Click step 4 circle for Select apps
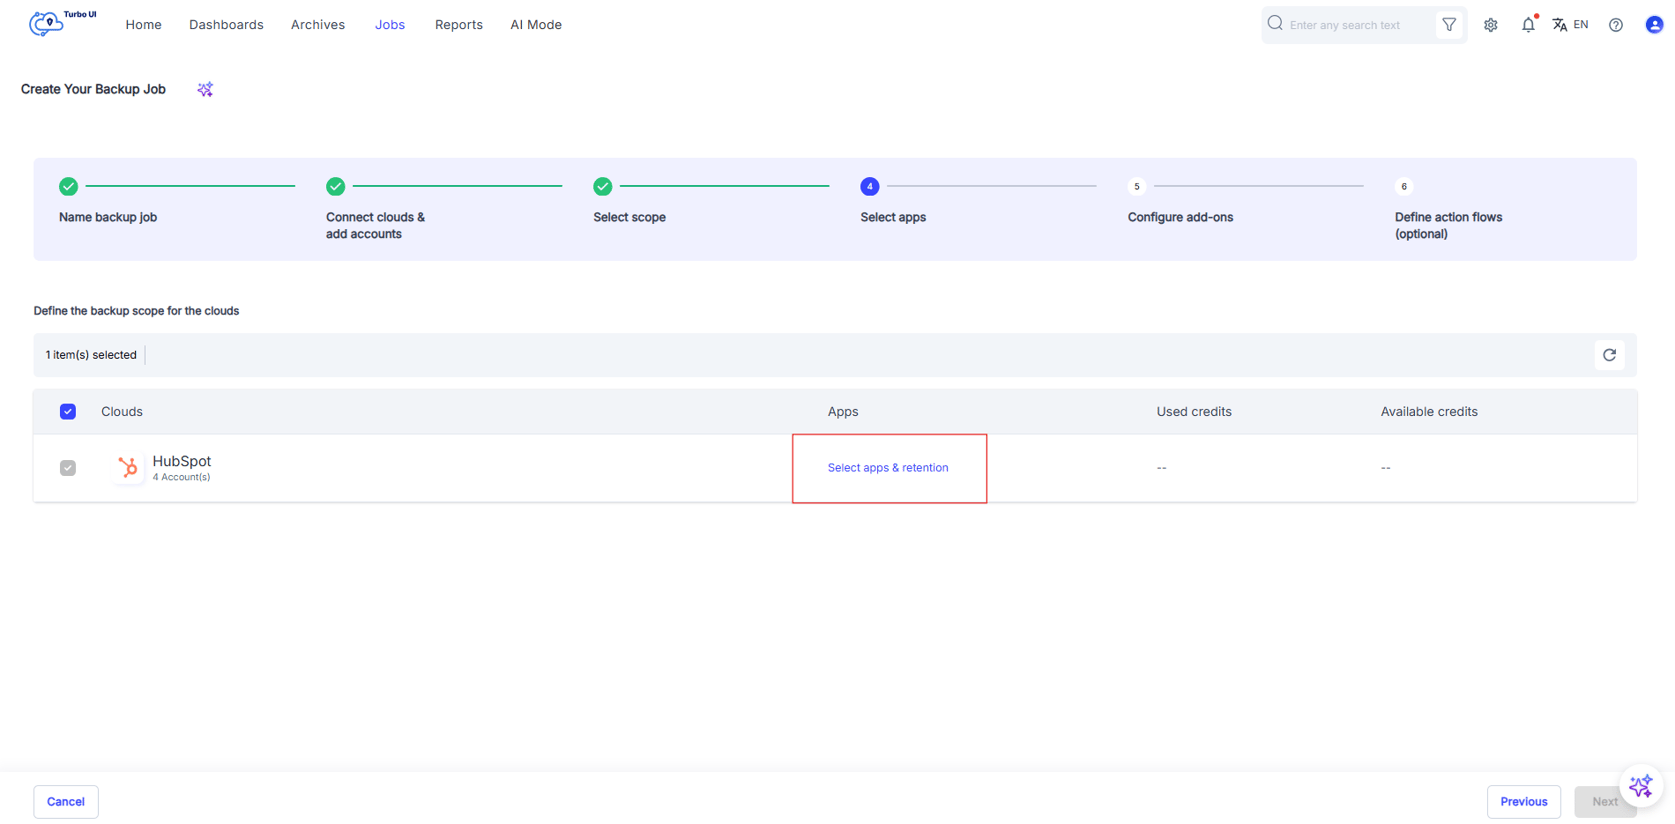1675x824 pixels. 870,186
